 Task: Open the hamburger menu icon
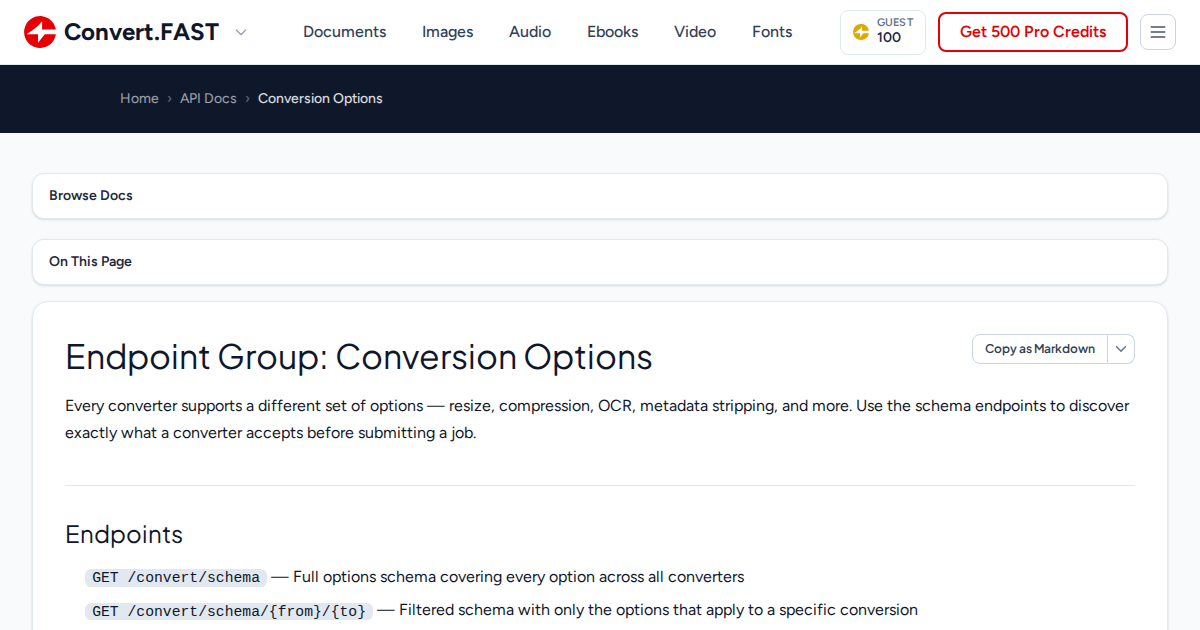tap(1158, 32)
